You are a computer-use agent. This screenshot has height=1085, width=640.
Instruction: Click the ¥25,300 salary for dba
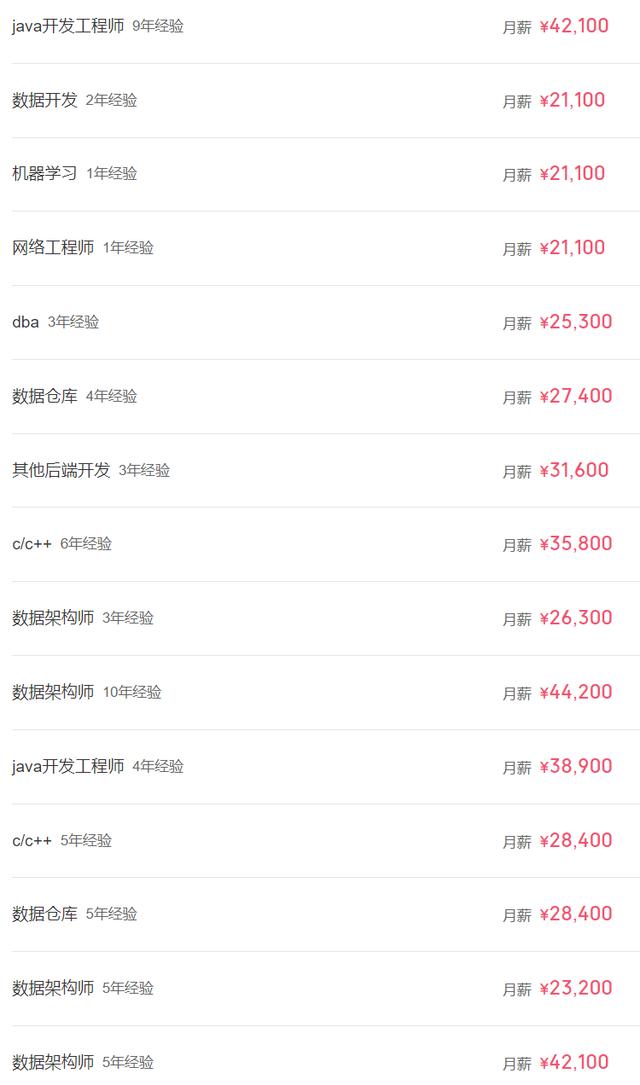575,322
